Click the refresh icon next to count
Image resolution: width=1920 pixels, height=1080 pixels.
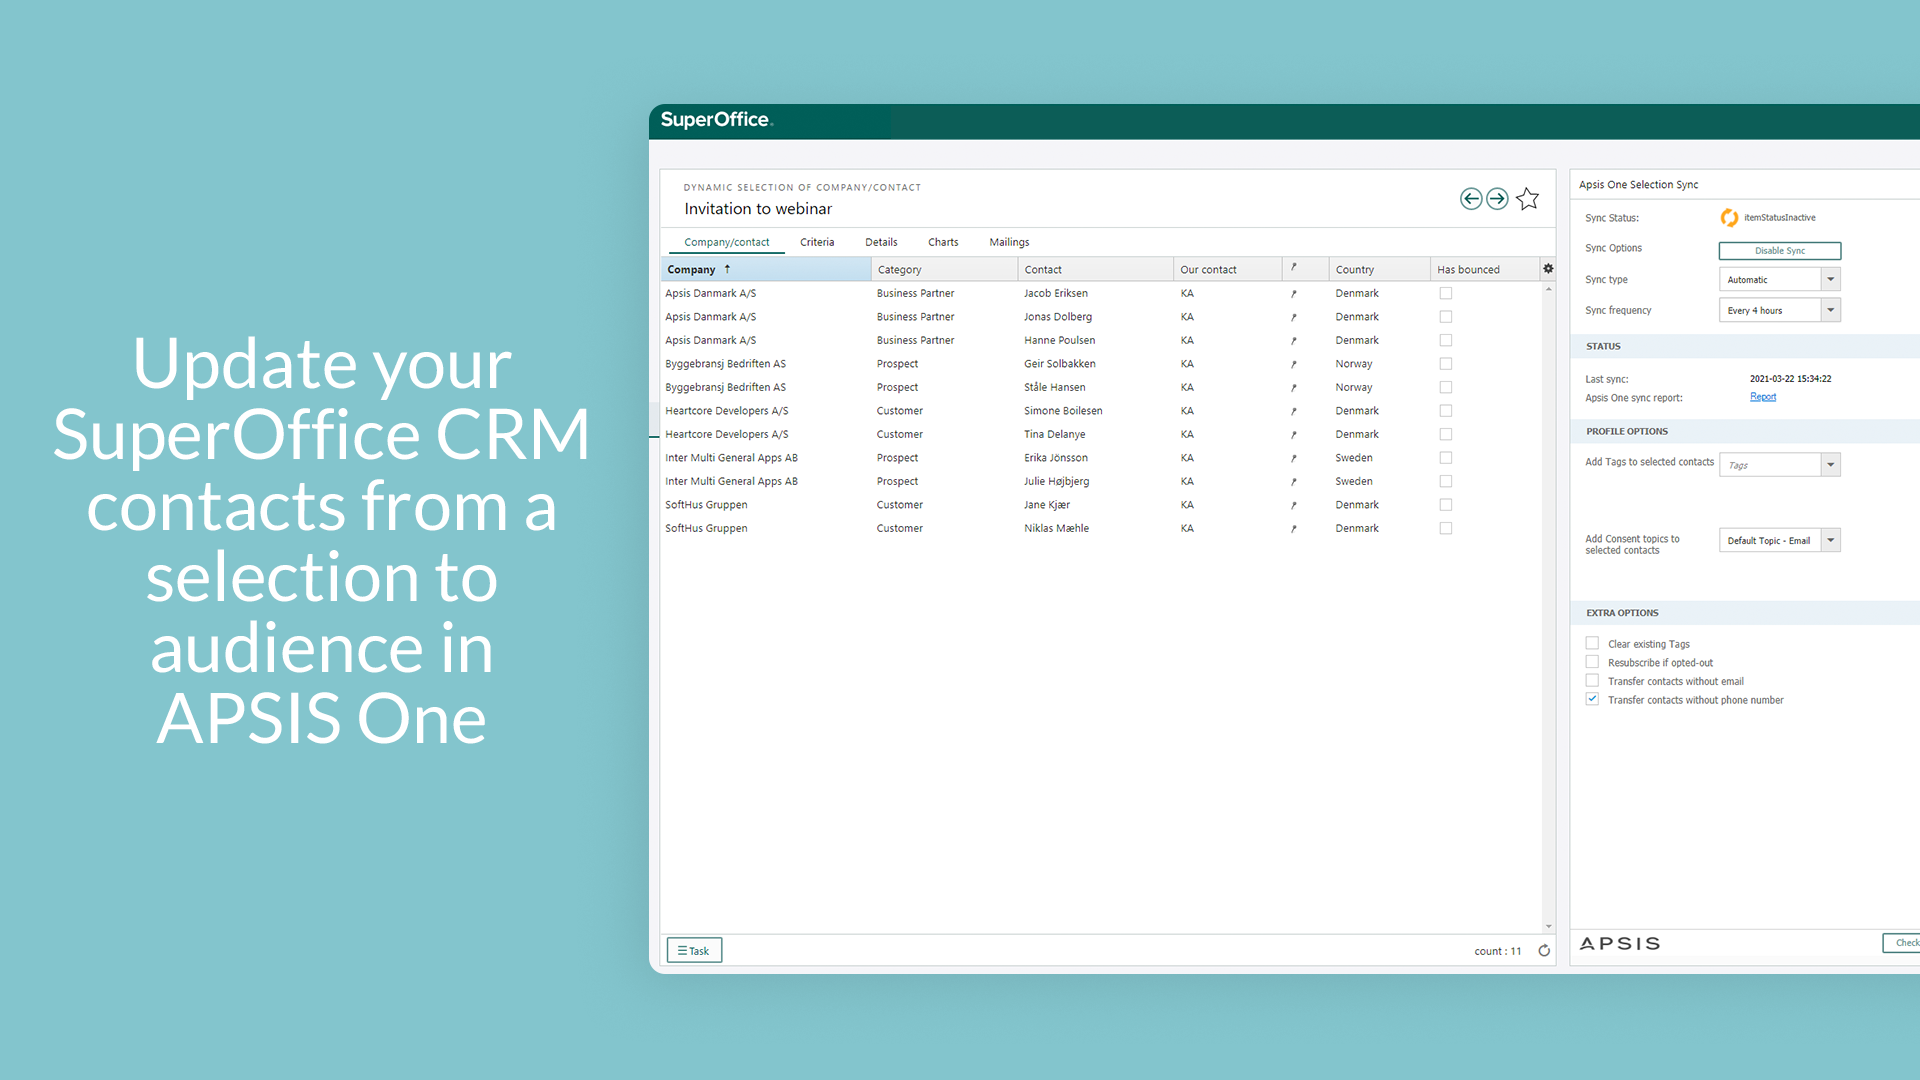(1544, 951)
